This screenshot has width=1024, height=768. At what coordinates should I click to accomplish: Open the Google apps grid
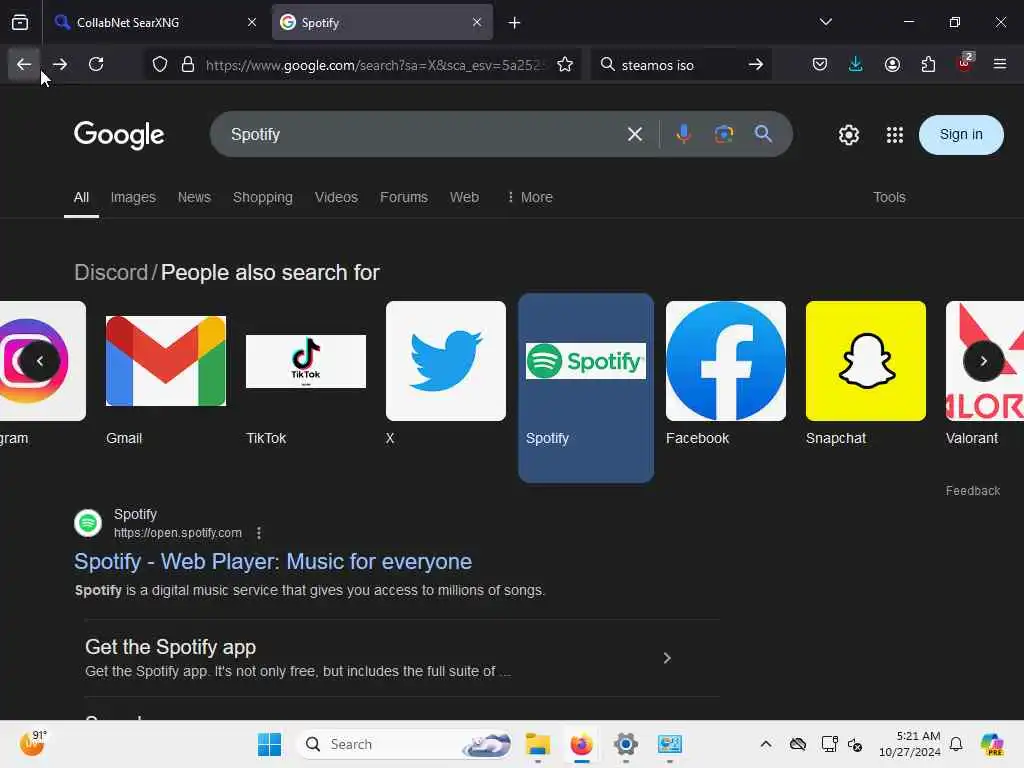pyautogui.click(x=895, y=135)
